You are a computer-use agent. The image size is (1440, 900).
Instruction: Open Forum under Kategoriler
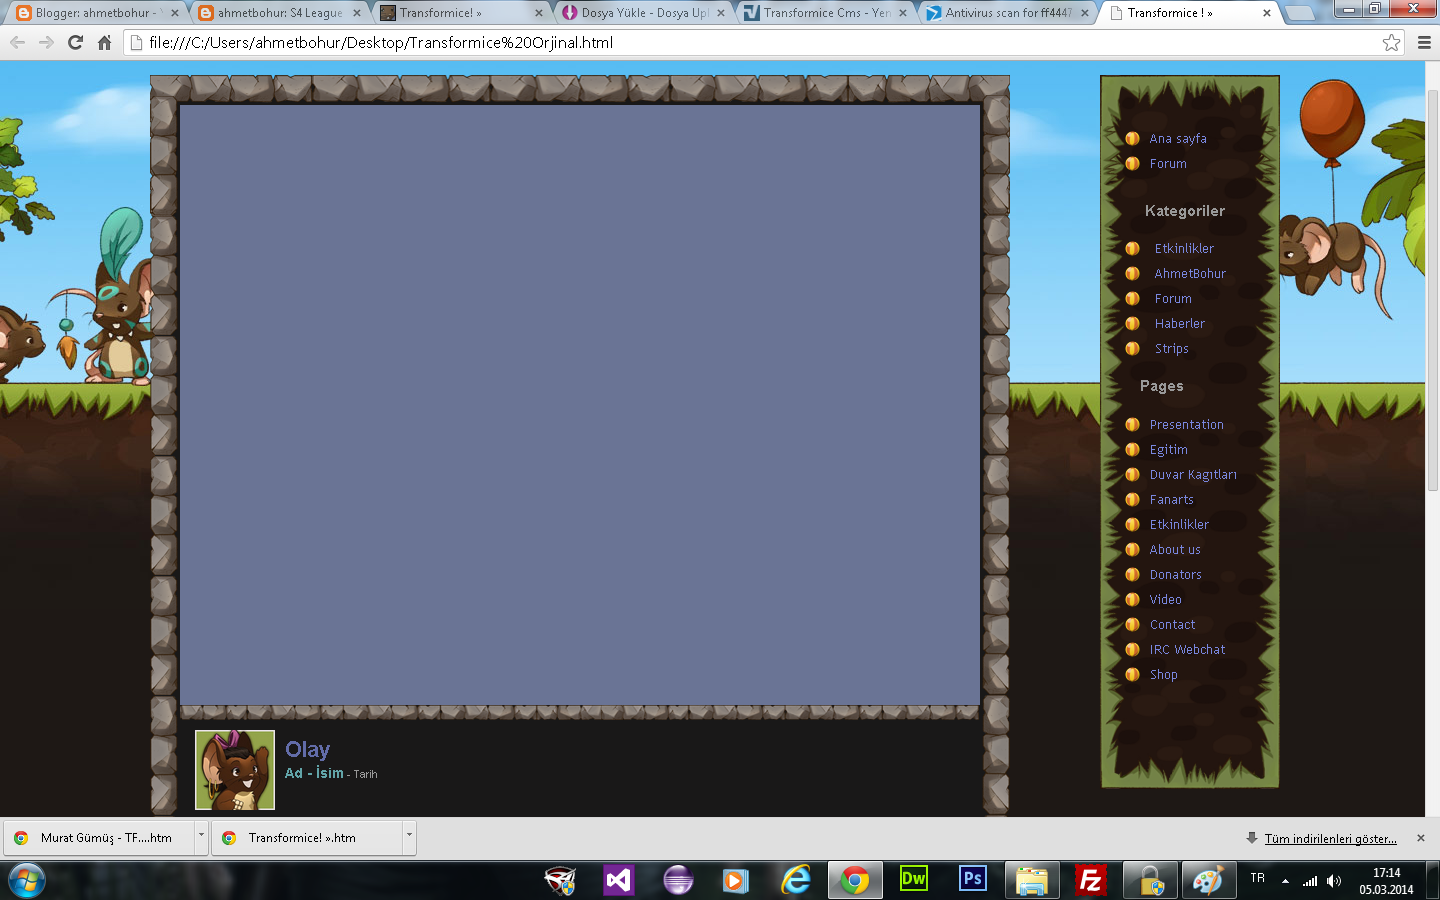(x=1173, y=299)
